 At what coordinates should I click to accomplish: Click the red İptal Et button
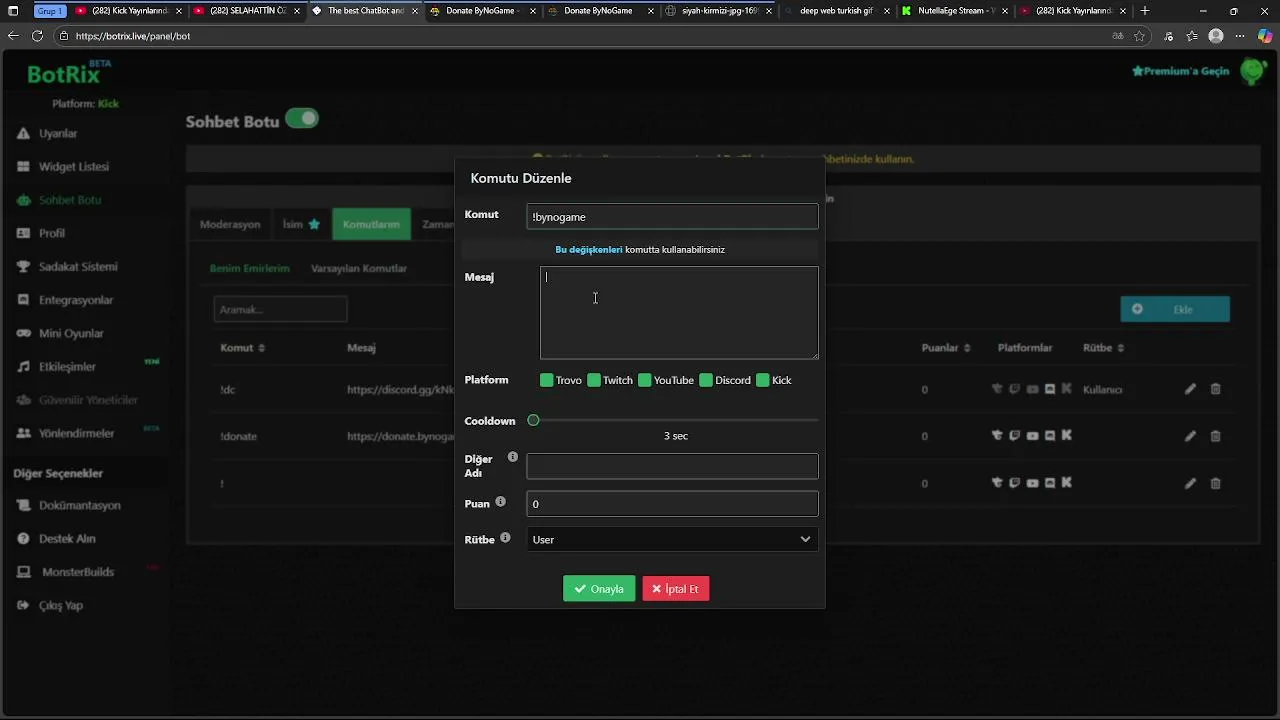pyautogui.click(x=676, y=589)
